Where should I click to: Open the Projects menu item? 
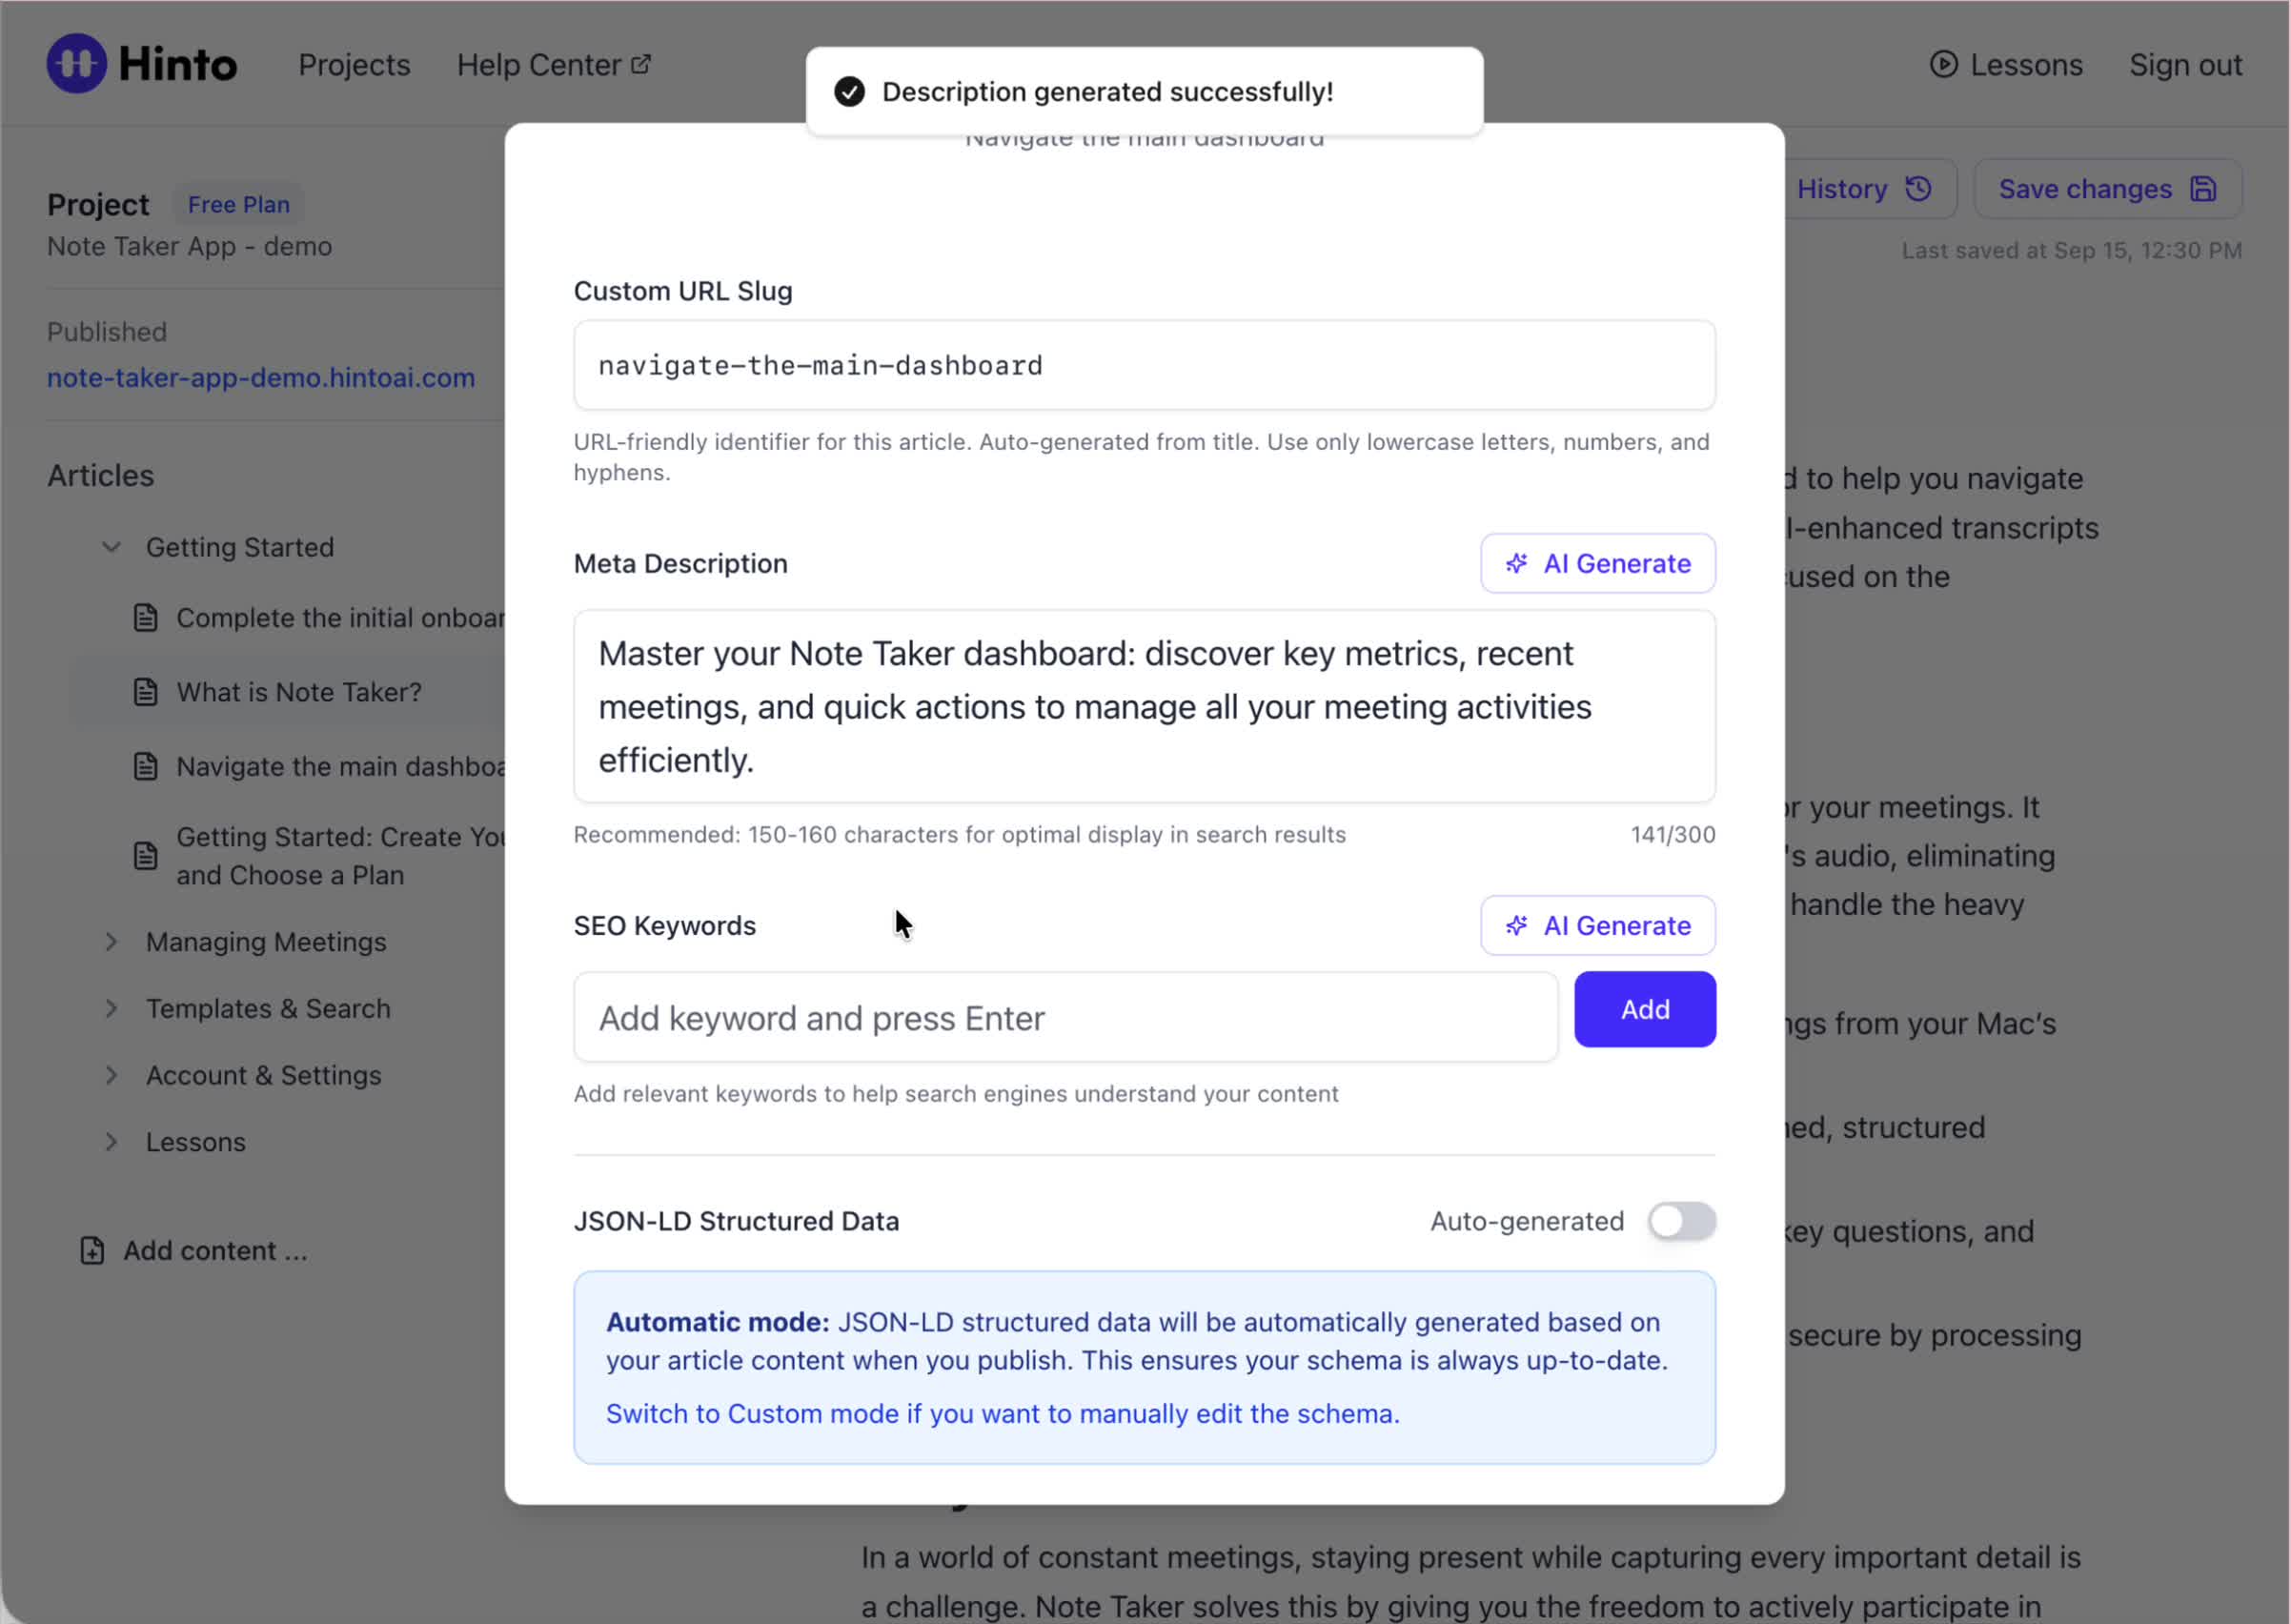click(354, 65)
